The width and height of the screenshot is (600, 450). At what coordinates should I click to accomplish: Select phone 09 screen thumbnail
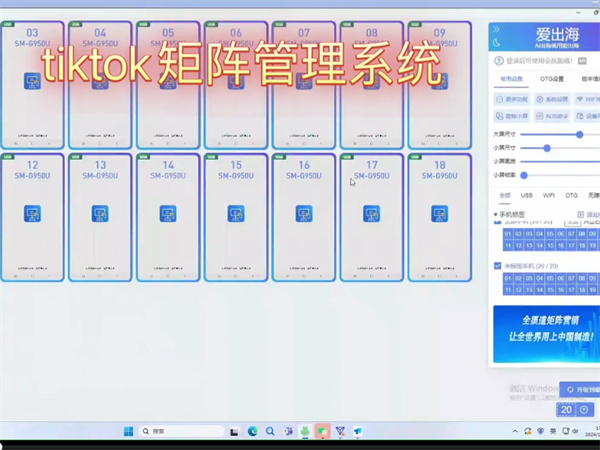pos(440,85)
